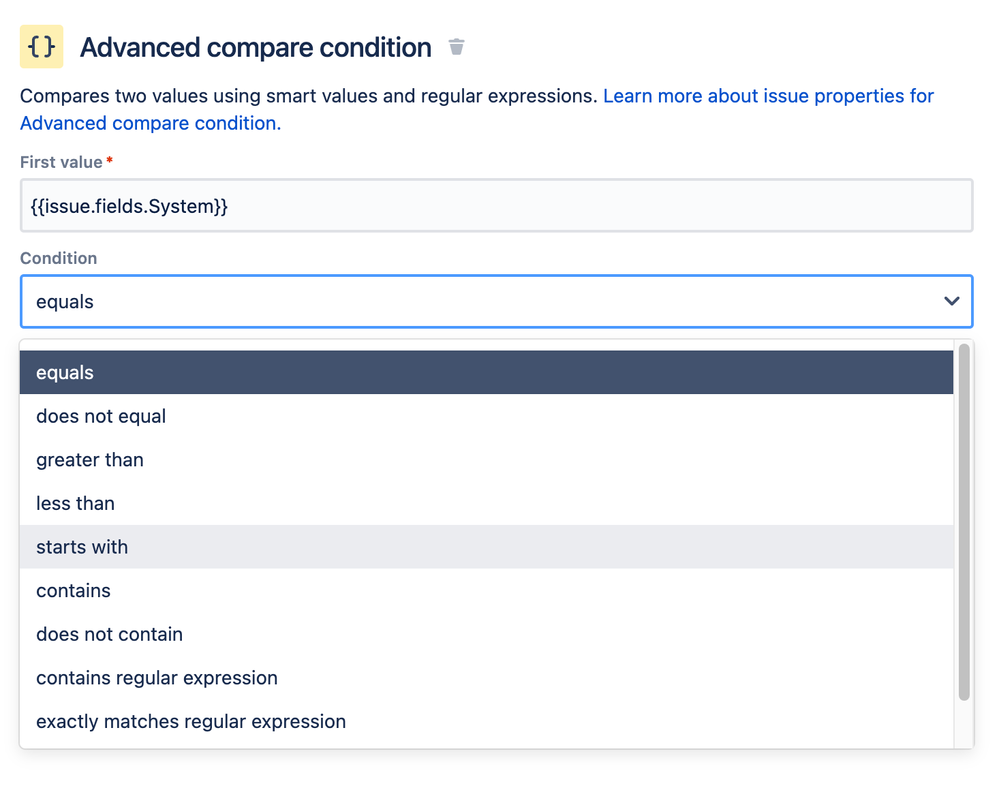The height and width of the screenshot is (795, 999).
Task: Select 'contains regular expression' option
Action: pyautogui.click(x=157, y=678)
